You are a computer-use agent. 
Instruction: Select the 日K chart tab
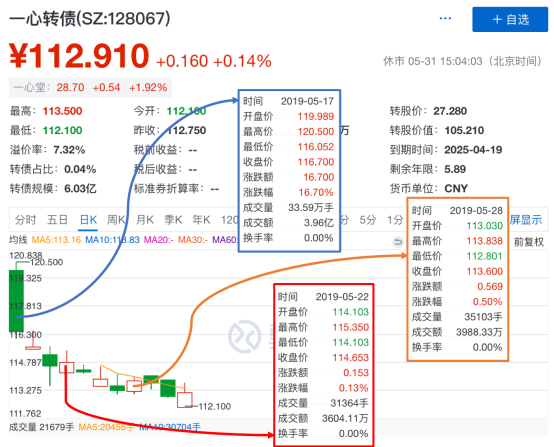click(88, 220)
